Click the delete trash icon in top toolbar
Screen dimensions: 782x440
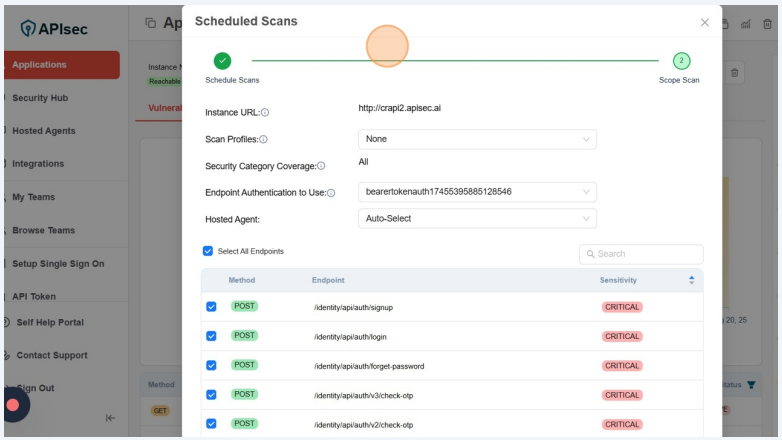point(736,73)
